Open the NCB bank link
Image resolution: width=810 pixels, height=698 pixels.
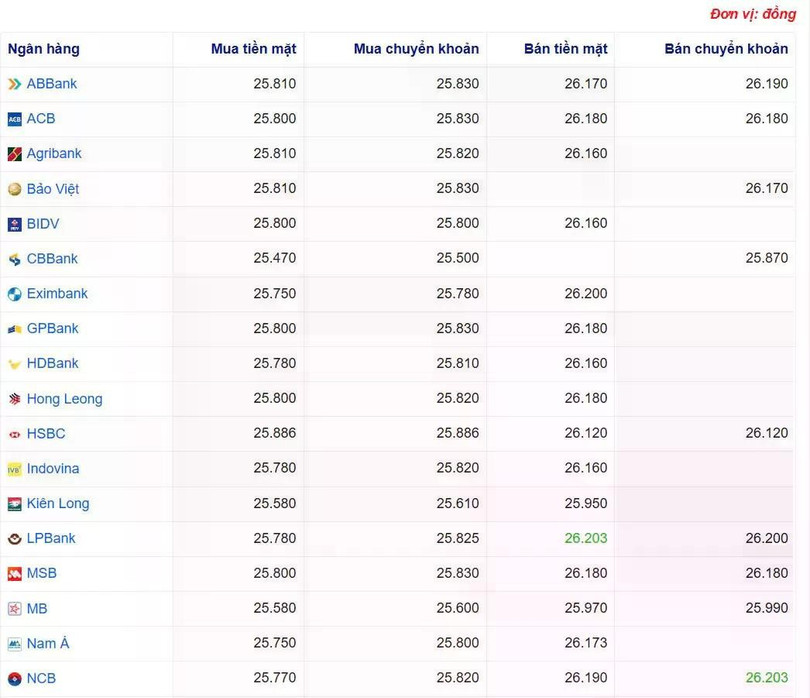[41, 678]
